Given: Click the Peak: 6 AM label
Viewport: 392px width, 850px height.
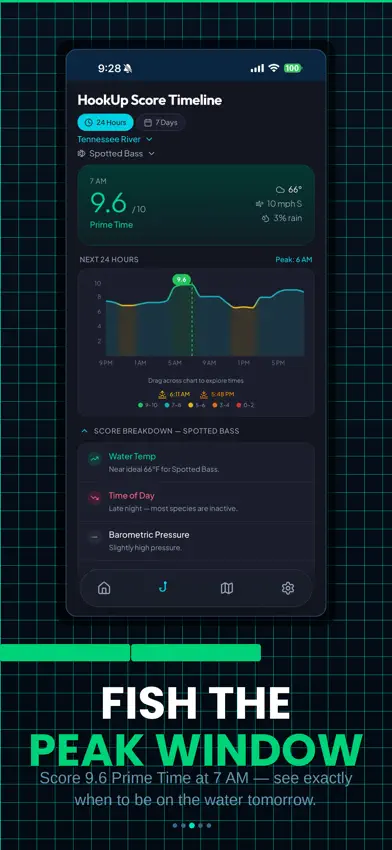Looking at the screenshot, I should click(x=293, y=260).
